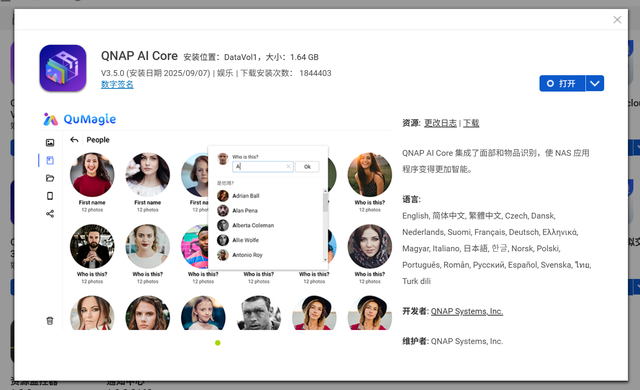Select the albums icon in QuMagie sidebar
This screenshot has height=390, width=640.
point(50,160)
